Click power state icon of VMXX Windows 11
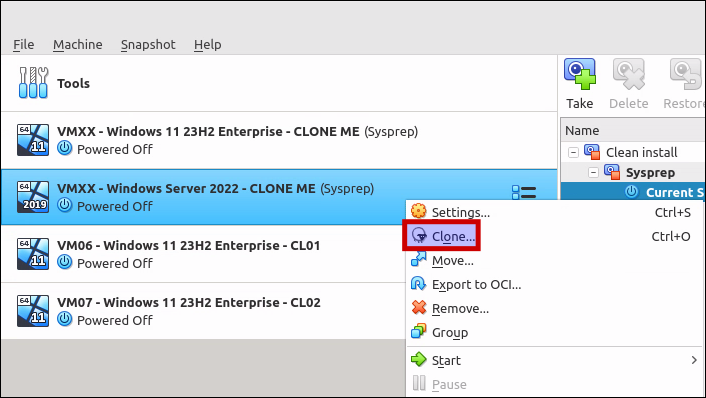This screenshot has height=398, width=706. 64,148
